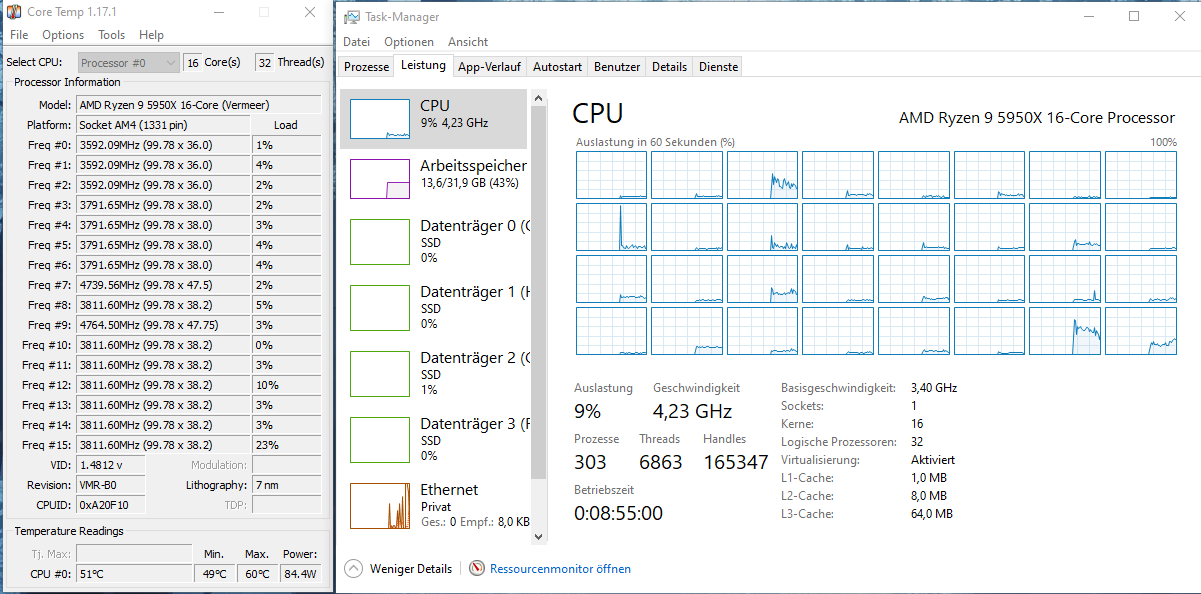The width and height of the screenshot is (1201, 594).
Task: Click the Freq #15 load value 23%
Action: pyautogui.click(x=286, y=445)
